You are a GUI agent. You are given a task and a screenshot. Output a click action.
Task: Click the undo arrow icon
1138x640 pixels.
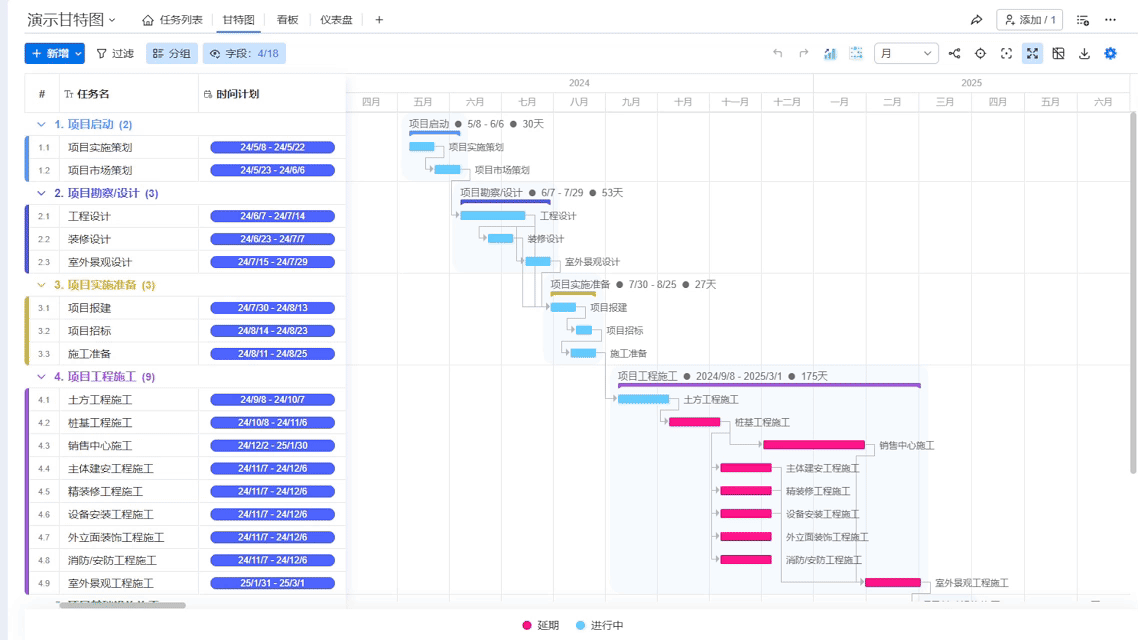777,54
